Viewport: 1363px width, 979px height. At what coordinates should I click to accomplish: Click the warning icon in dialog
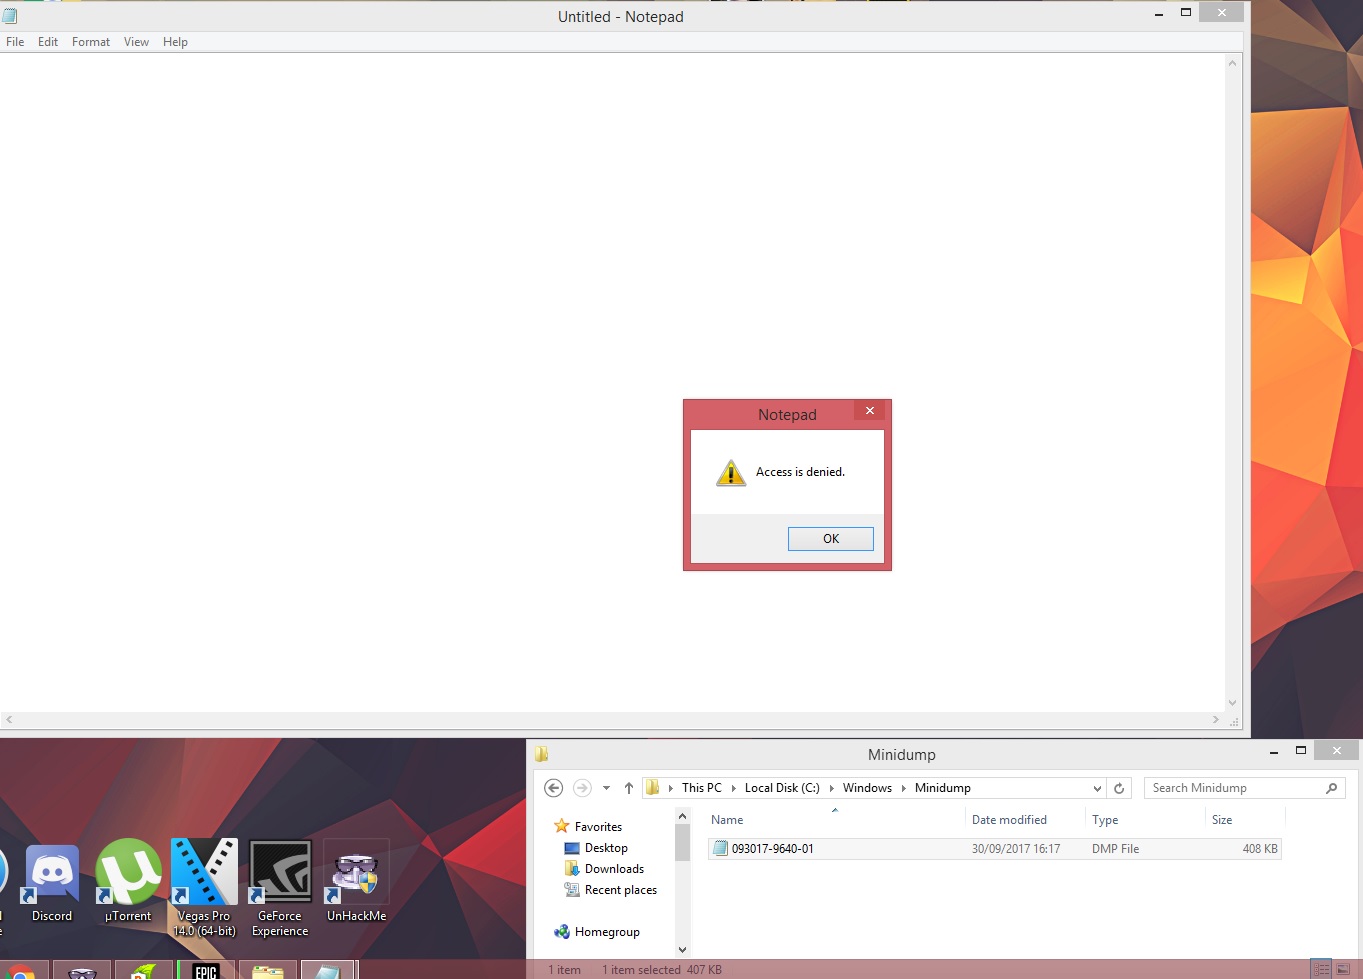click(731, 473)
